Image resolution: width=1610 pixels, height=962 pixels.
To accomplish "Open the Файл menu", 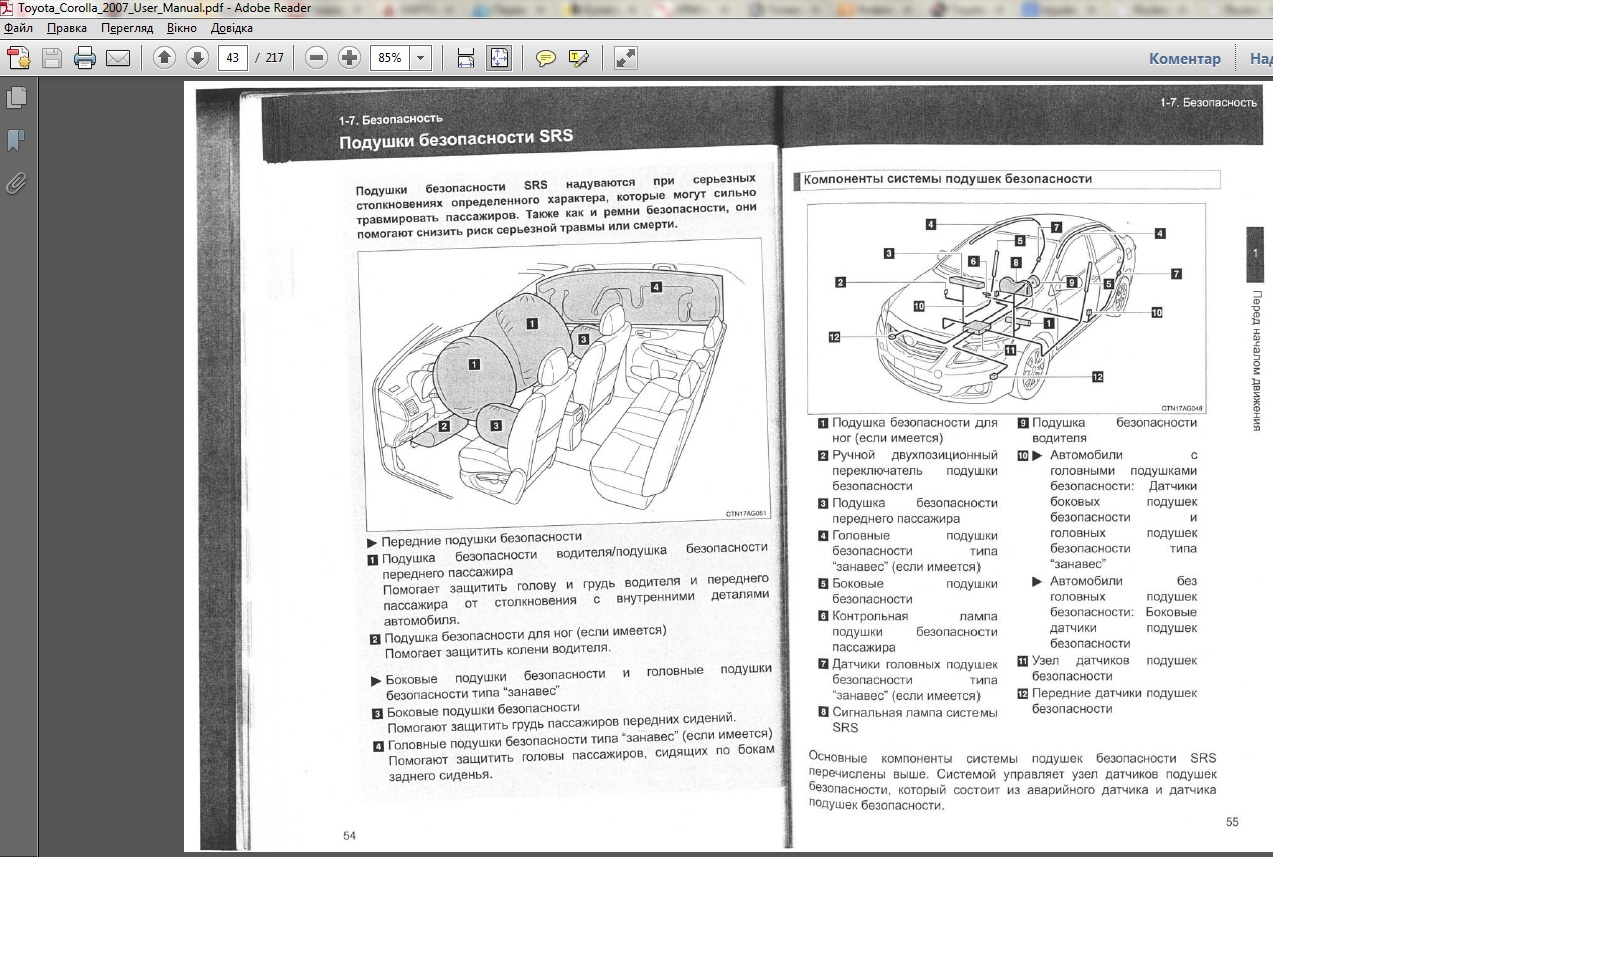I will pyautogui.click(x=18, y=28).
